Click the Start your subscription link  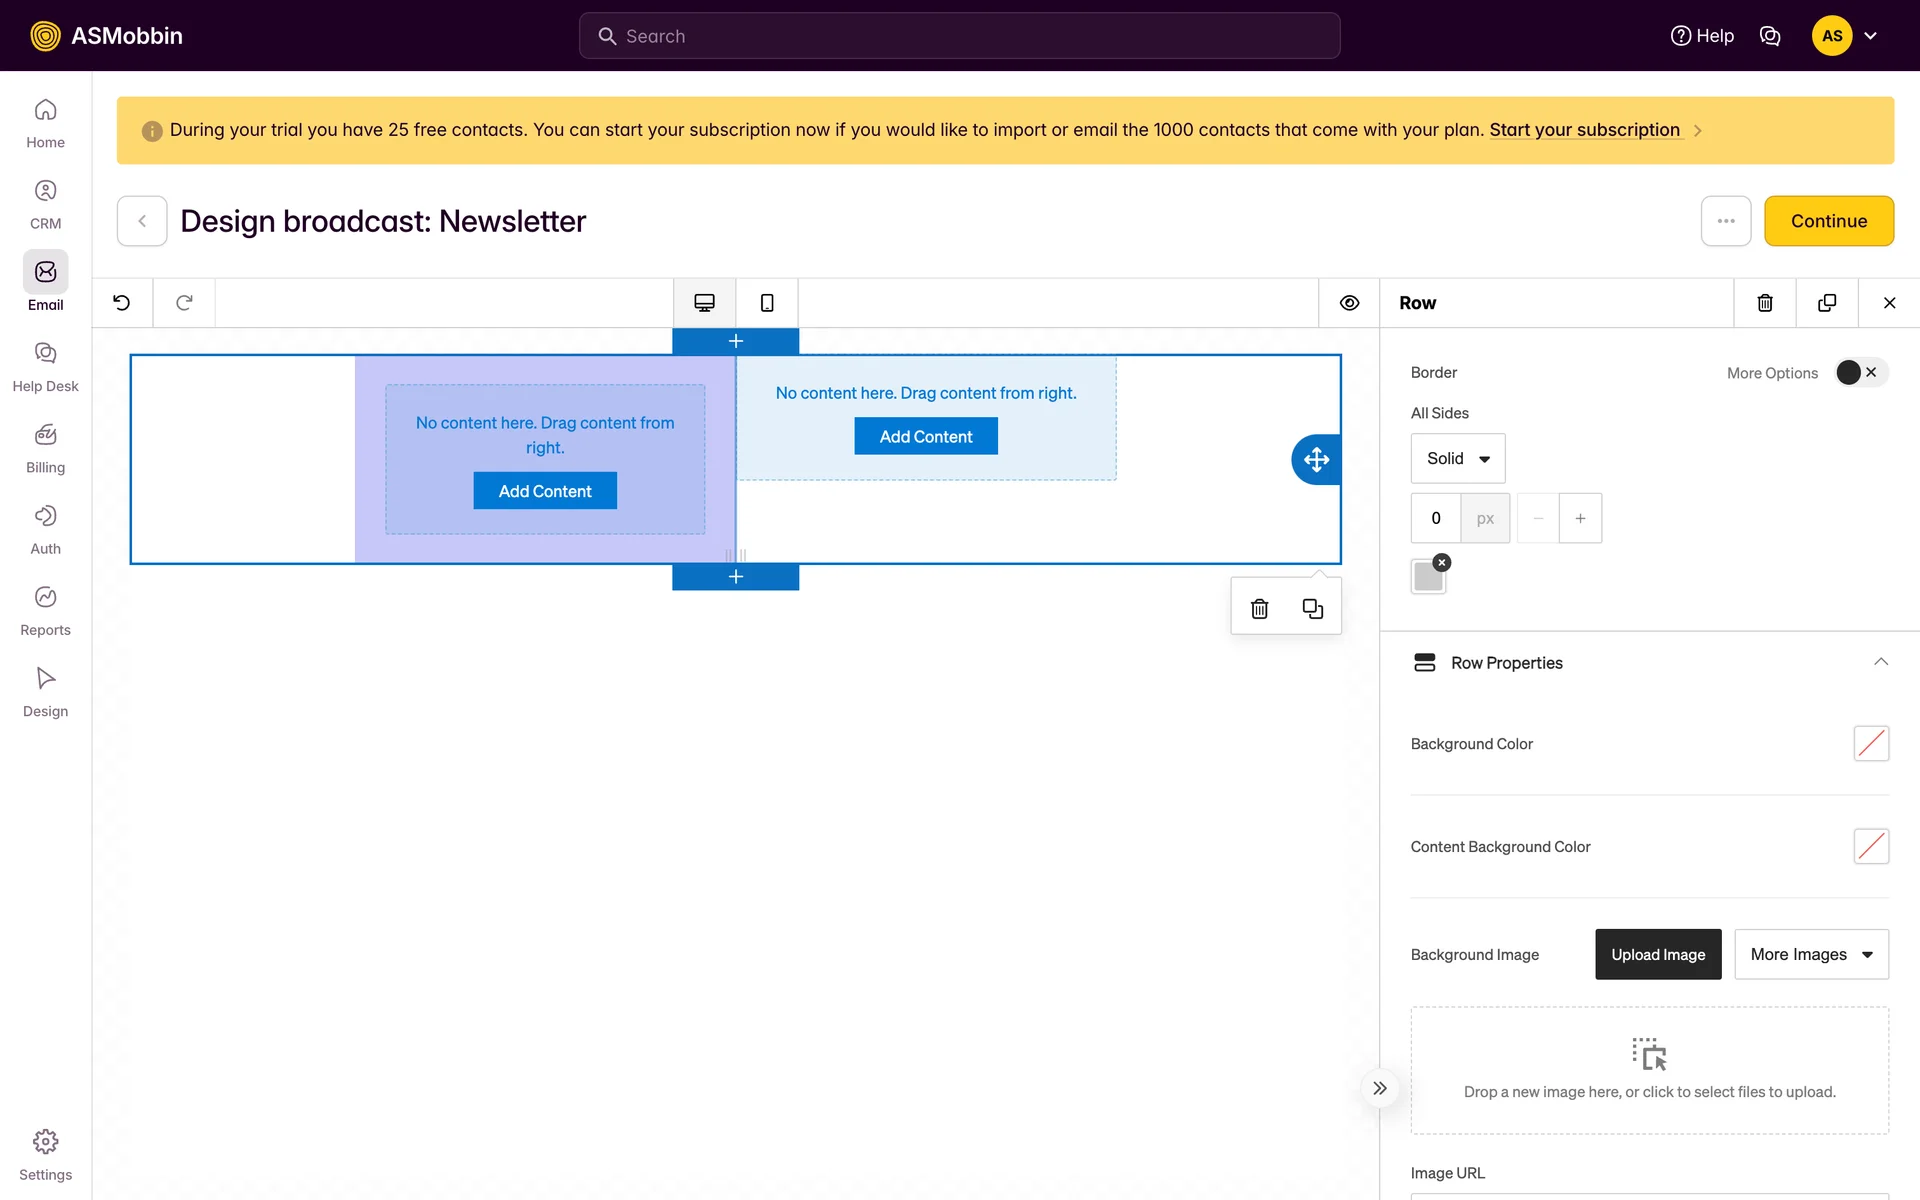click(1584, 130)
